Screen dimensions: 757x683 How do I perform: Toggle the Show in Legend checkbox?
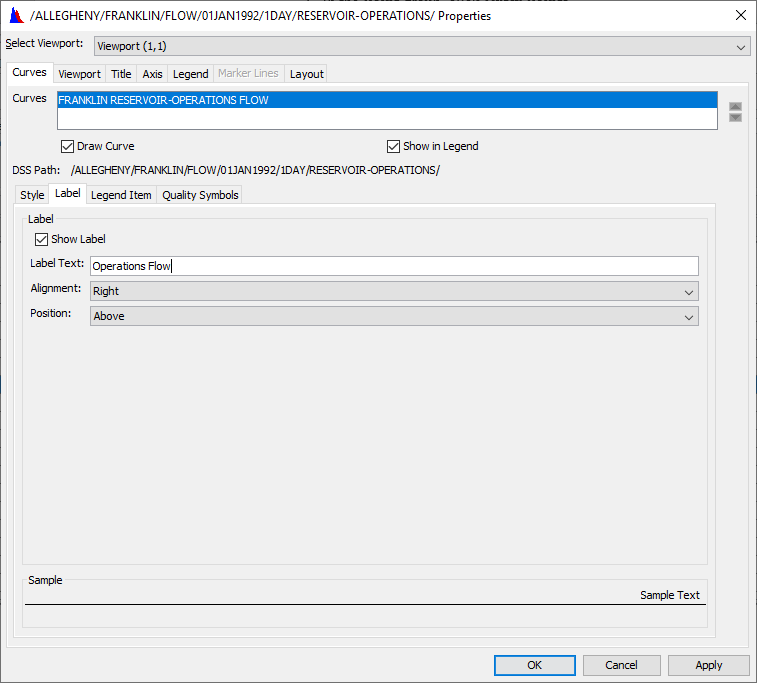click(x=393, y=146)
